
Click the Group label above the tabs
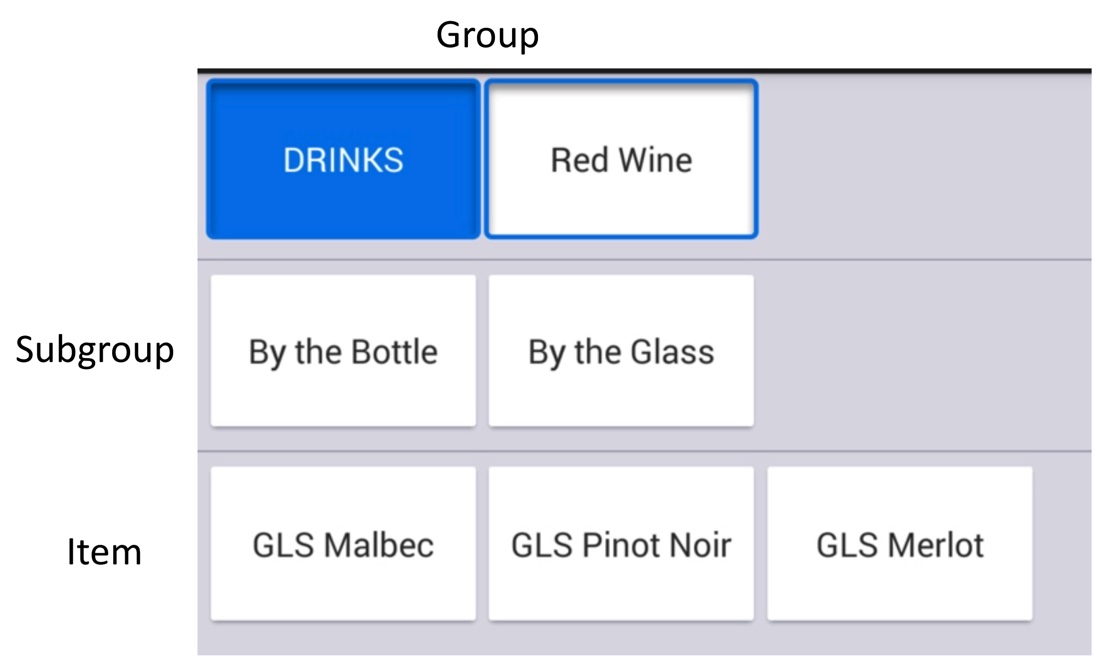486,34
